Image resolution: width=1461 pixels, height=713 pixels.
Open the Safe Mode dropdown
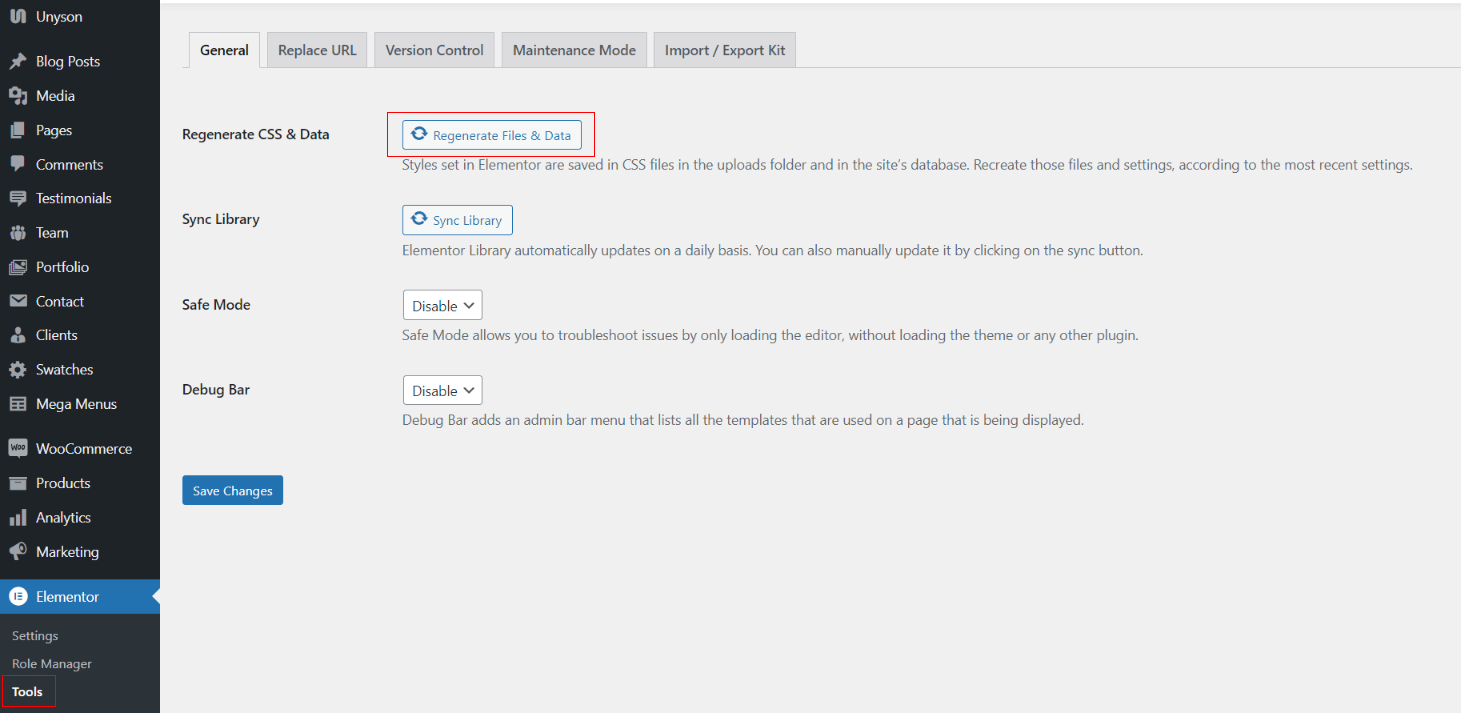tap(442, 306)
